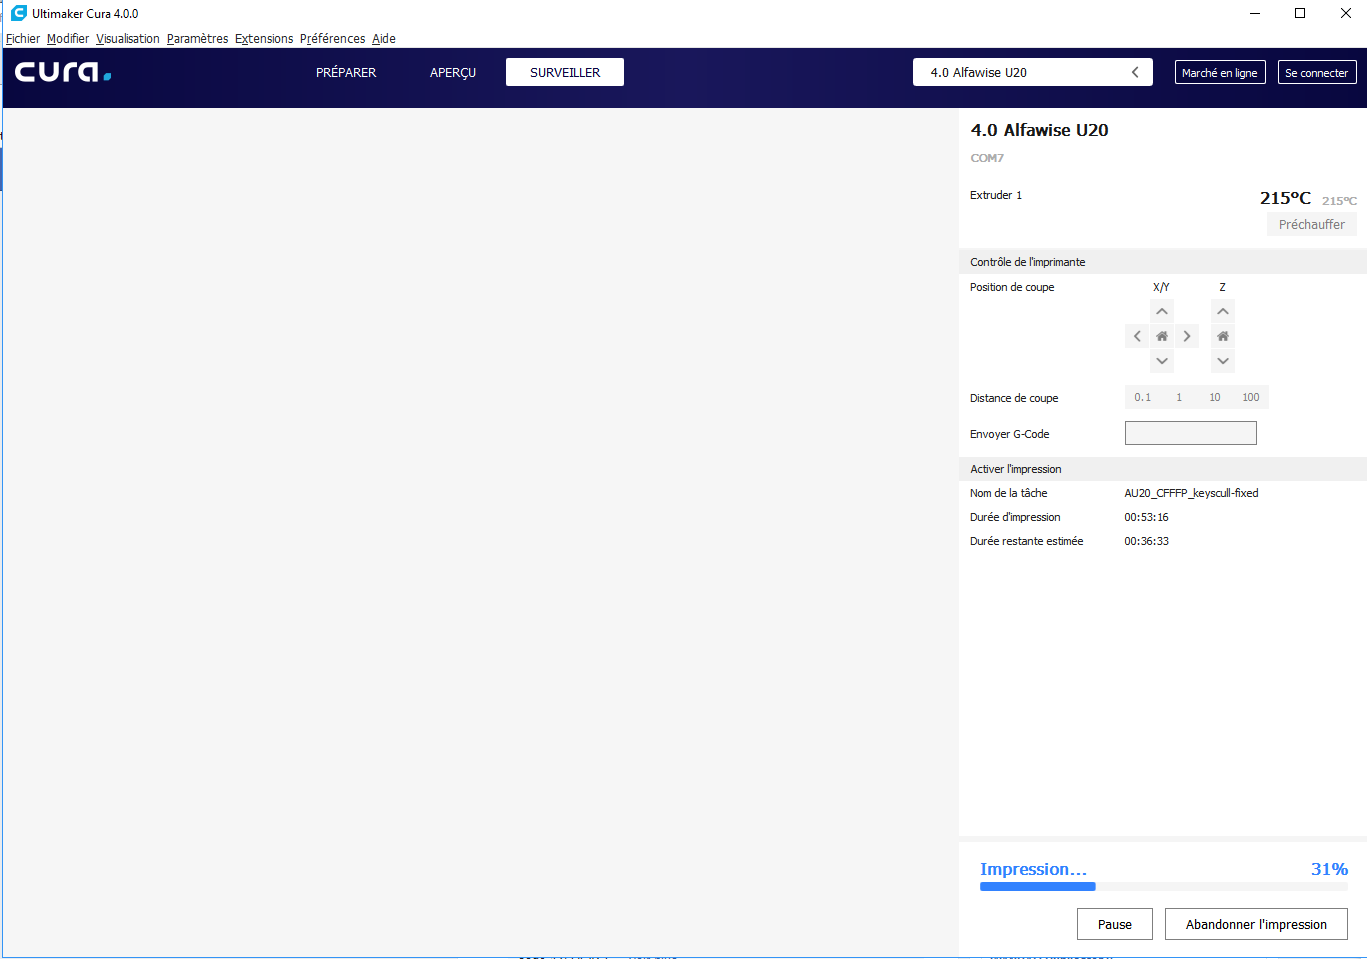Open the 4.0 Alfawise U20 printer selector
The image size is (1367, 959).
pos(1032,72)
